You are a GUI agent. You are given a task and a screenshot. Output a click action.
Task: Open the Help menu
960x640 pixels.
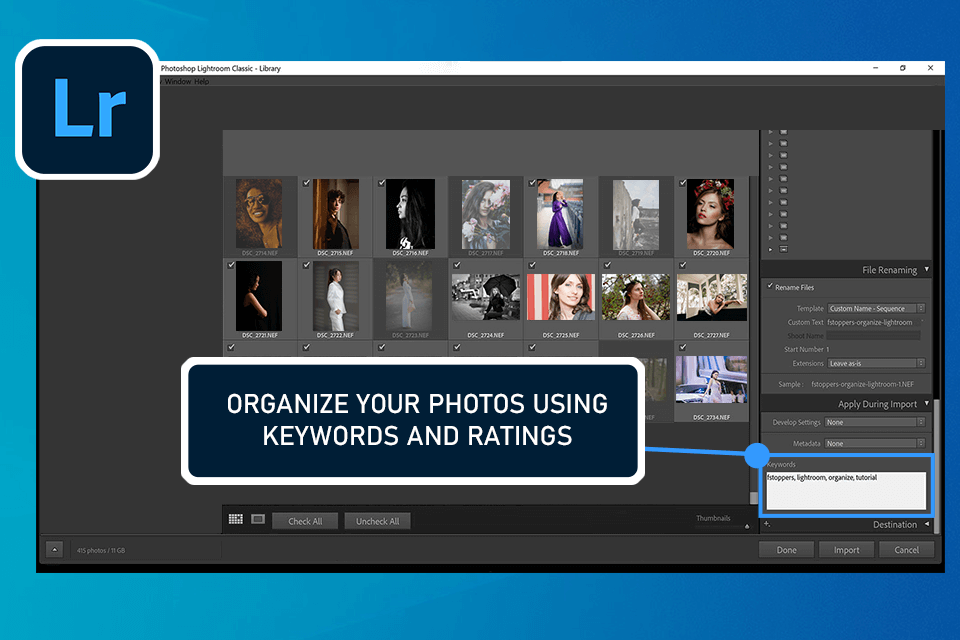(x=201, y=81)
